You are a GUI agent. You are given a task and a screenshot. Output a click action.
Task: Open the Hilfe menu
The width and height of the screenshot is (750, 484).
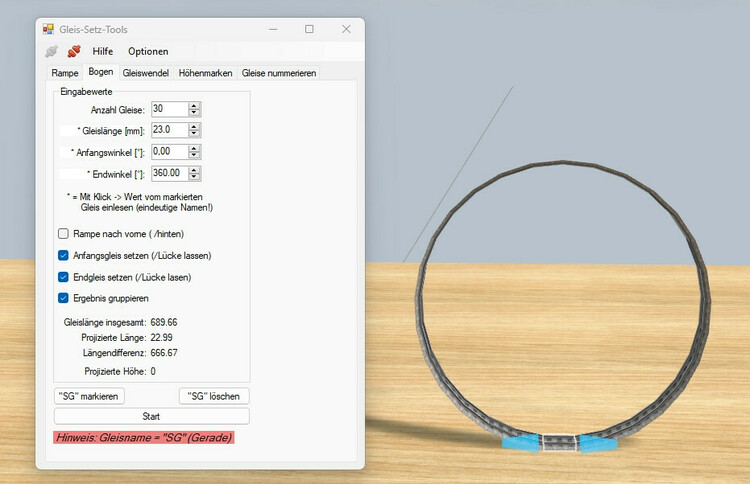[x=103, y=51]
